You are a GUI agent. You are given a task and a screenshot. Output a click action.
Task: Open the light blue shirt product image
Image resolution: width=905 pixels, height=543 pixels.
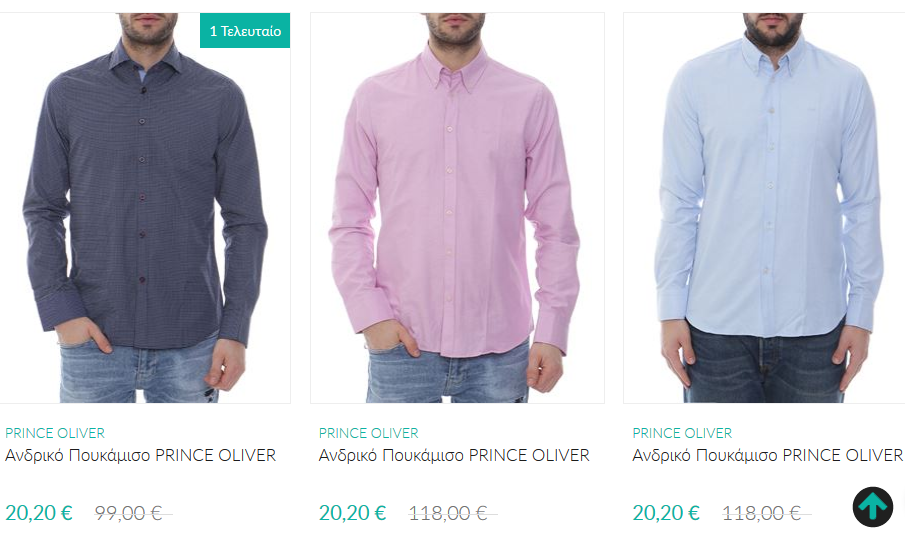click(x=764, y=208)
